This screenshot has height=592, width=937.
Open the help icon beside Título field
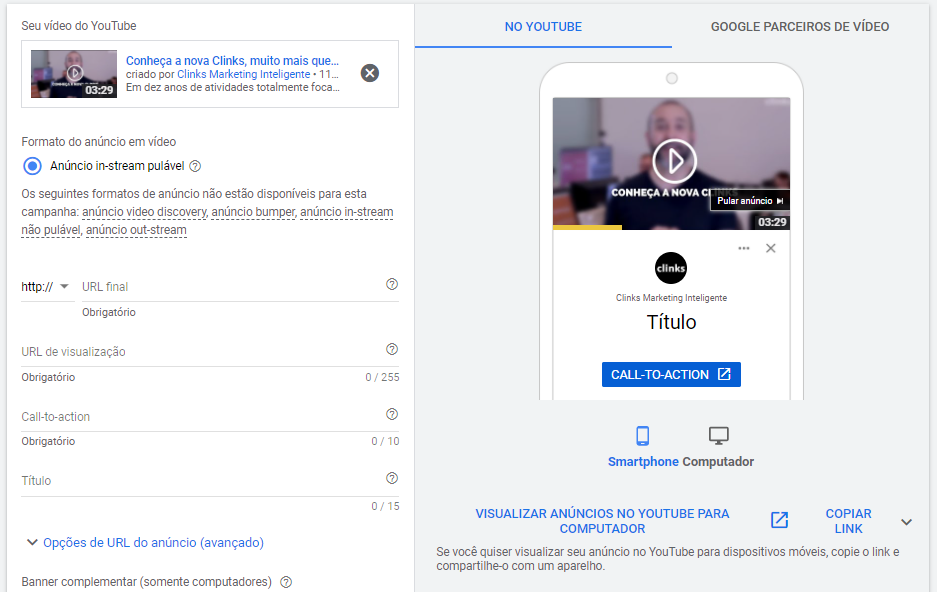click(392, 478)
